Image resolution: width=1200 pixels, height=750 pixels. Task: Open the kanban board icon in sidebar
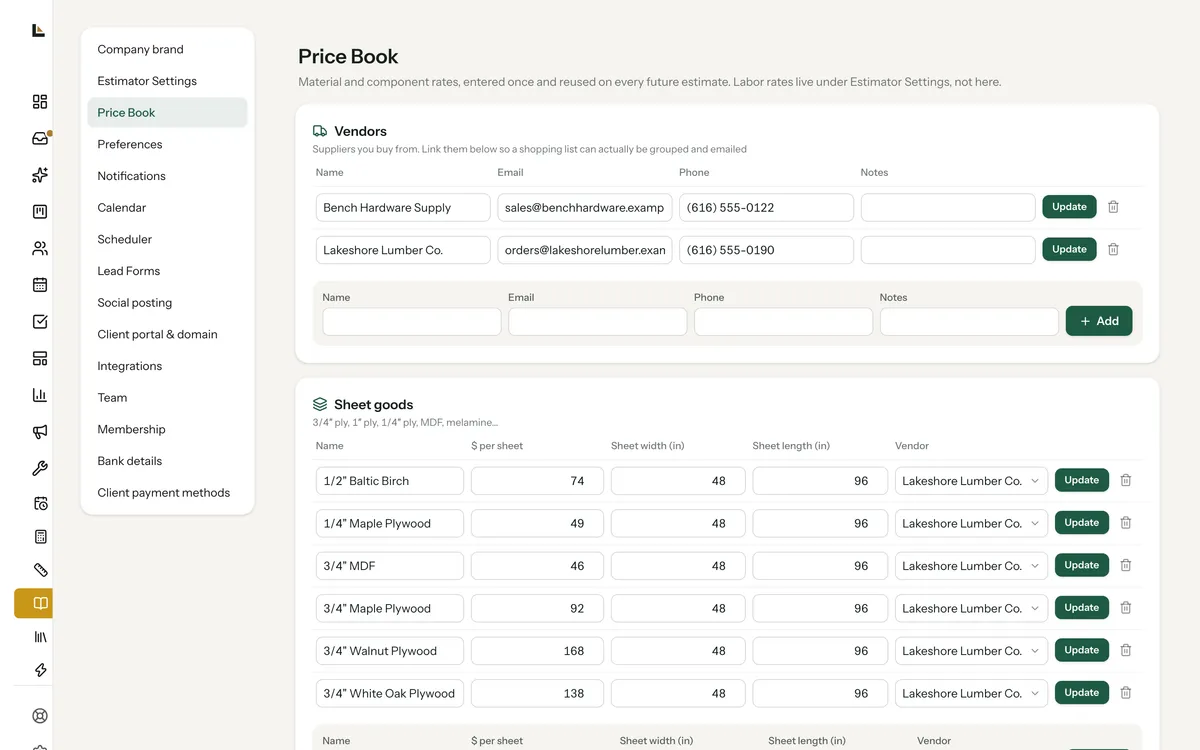[40, 211]
